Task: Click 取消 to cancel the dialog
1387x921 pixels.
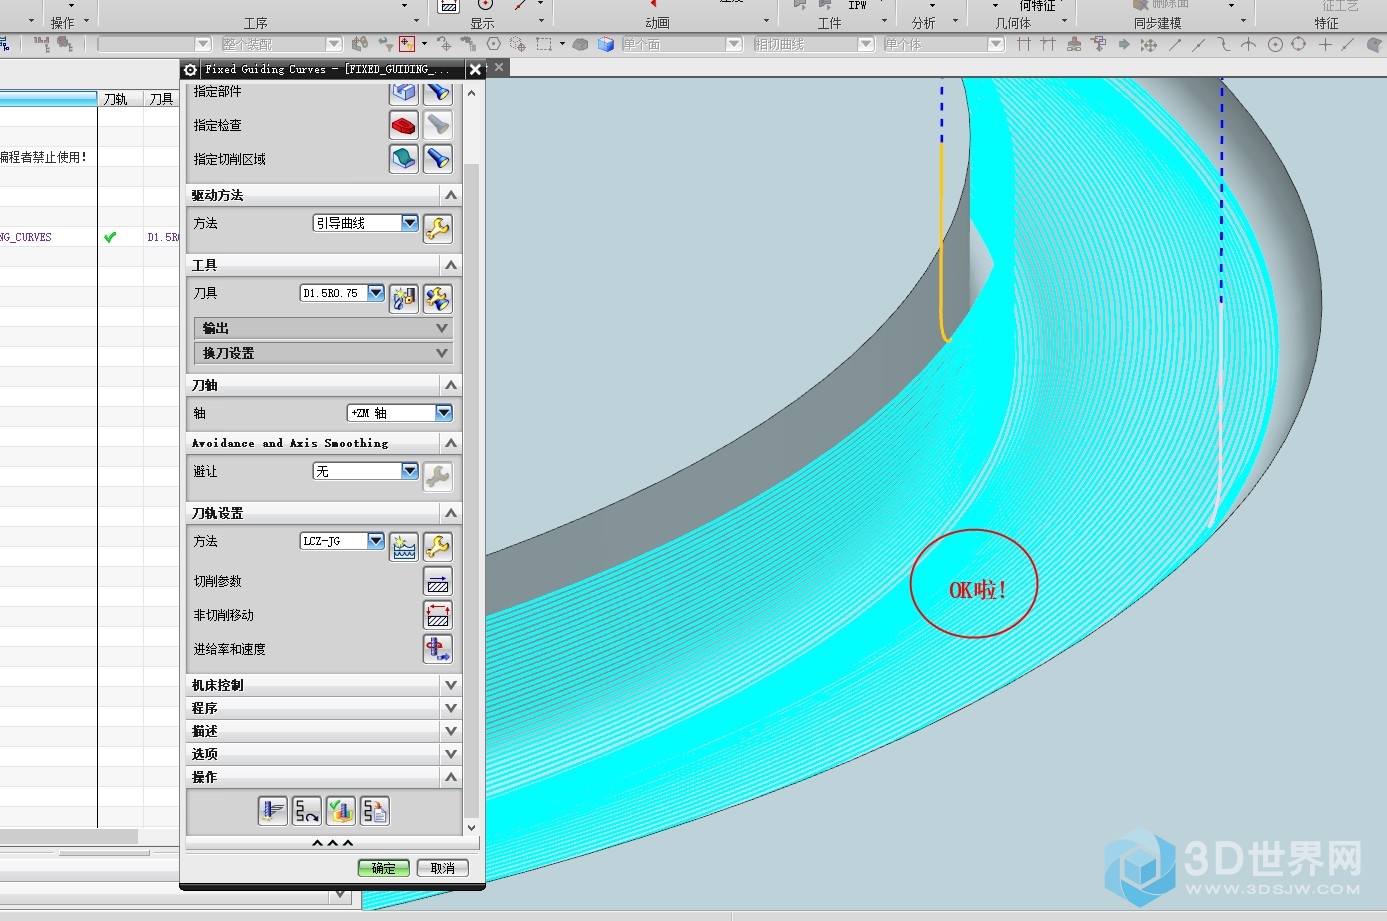Action: 443,868
